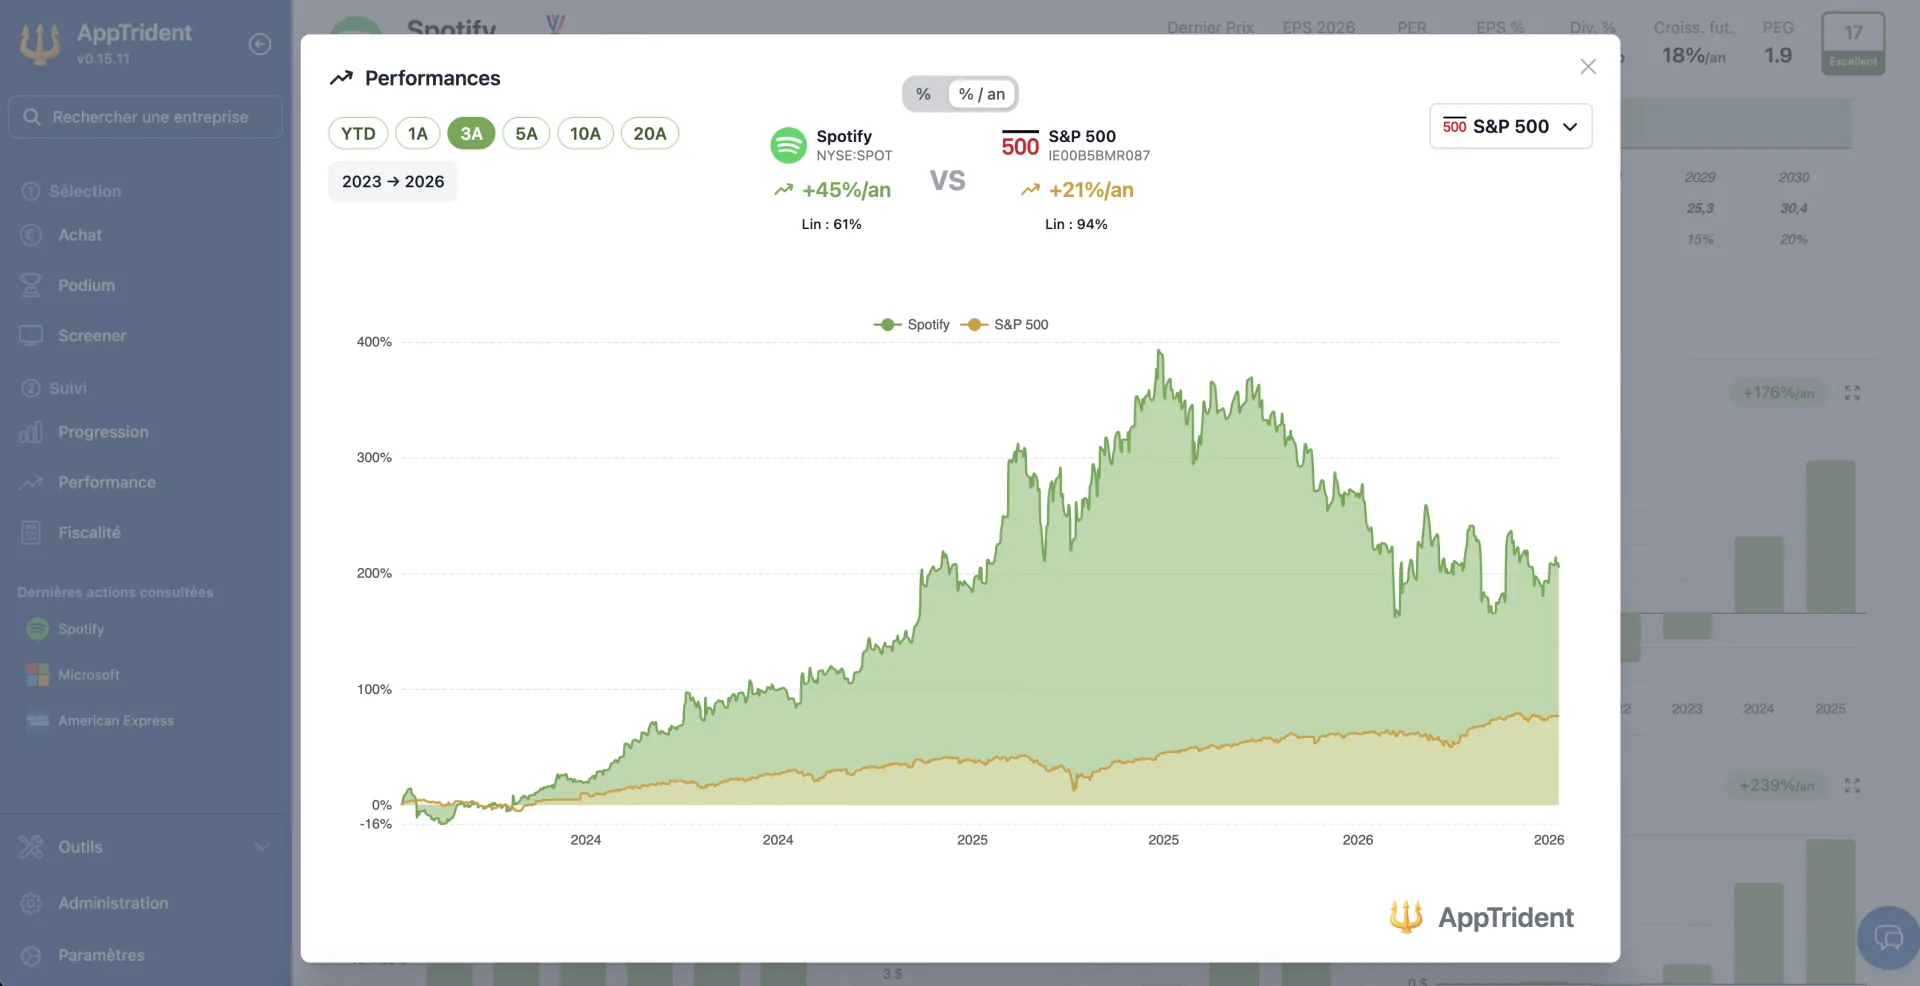The image size is (1920, 986).
Task: Click the Lin : 61% label
Action: click(831, 225)
